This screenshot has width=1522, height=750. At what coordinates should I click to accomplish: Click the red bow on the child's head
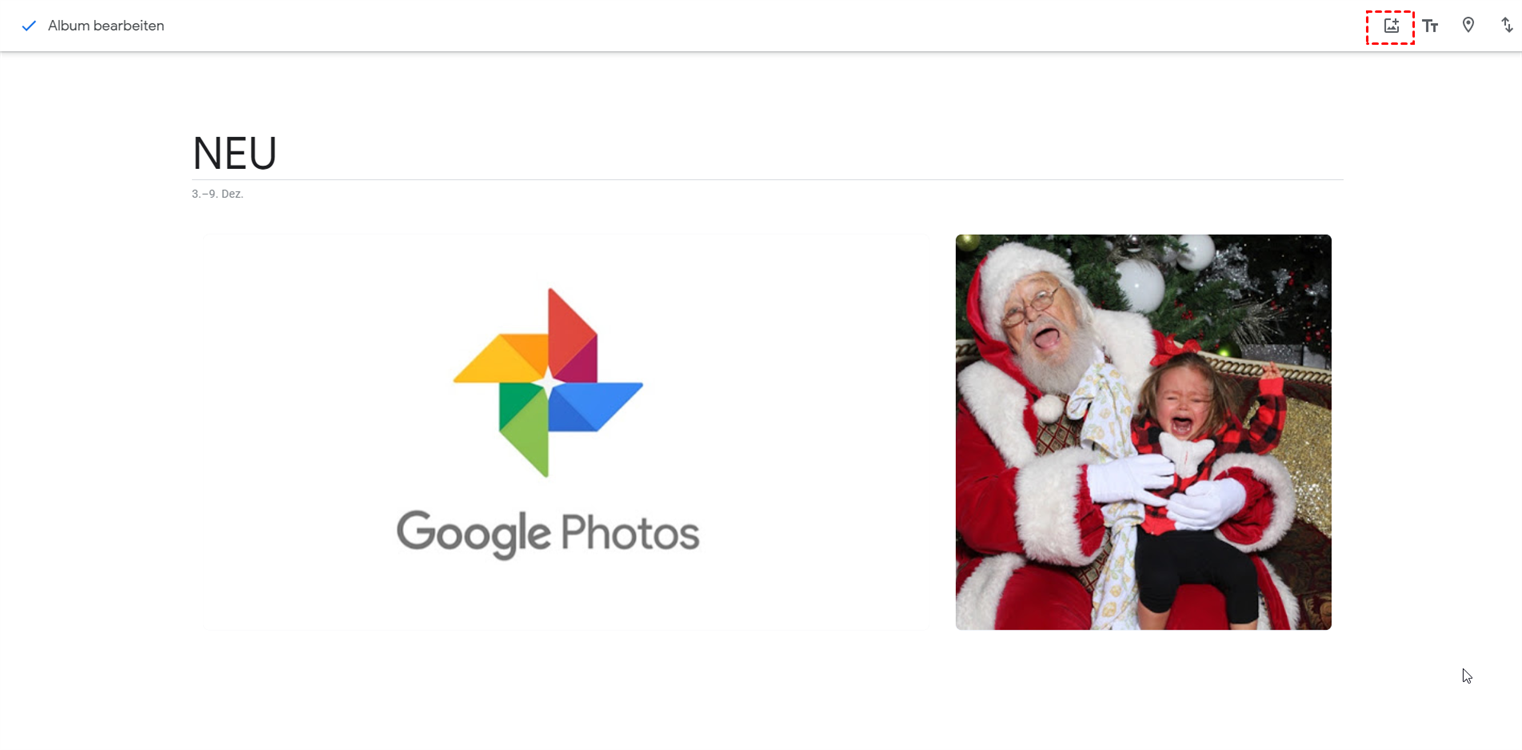tap(1172, 350)
